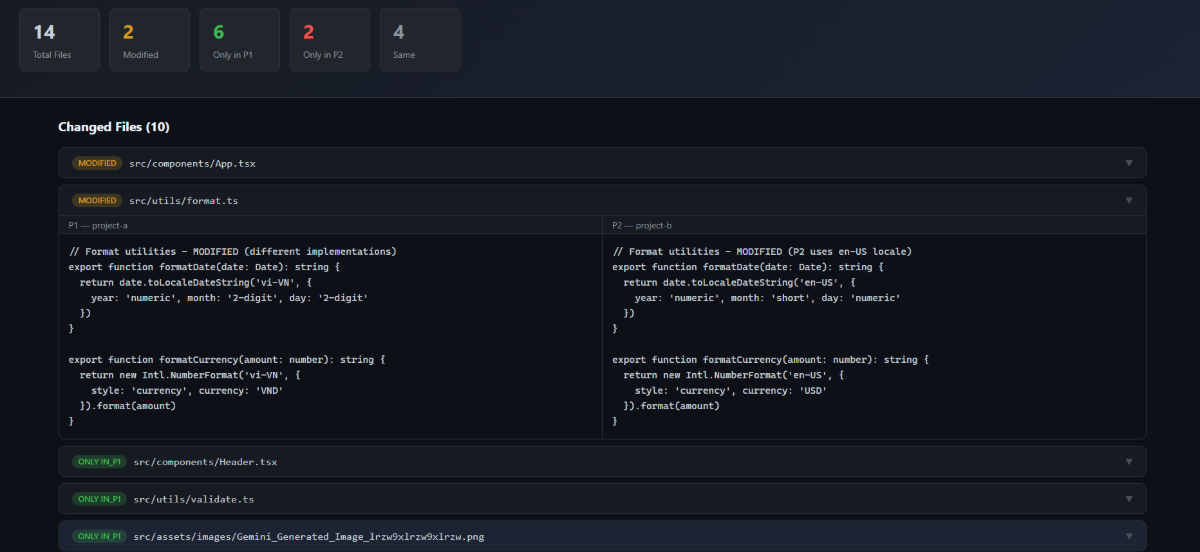Image resolution: width=1200 pixels, height=552 pixels.
Task: Click the 'Changed Files (10)' heading
Action: tap(114, 127)
